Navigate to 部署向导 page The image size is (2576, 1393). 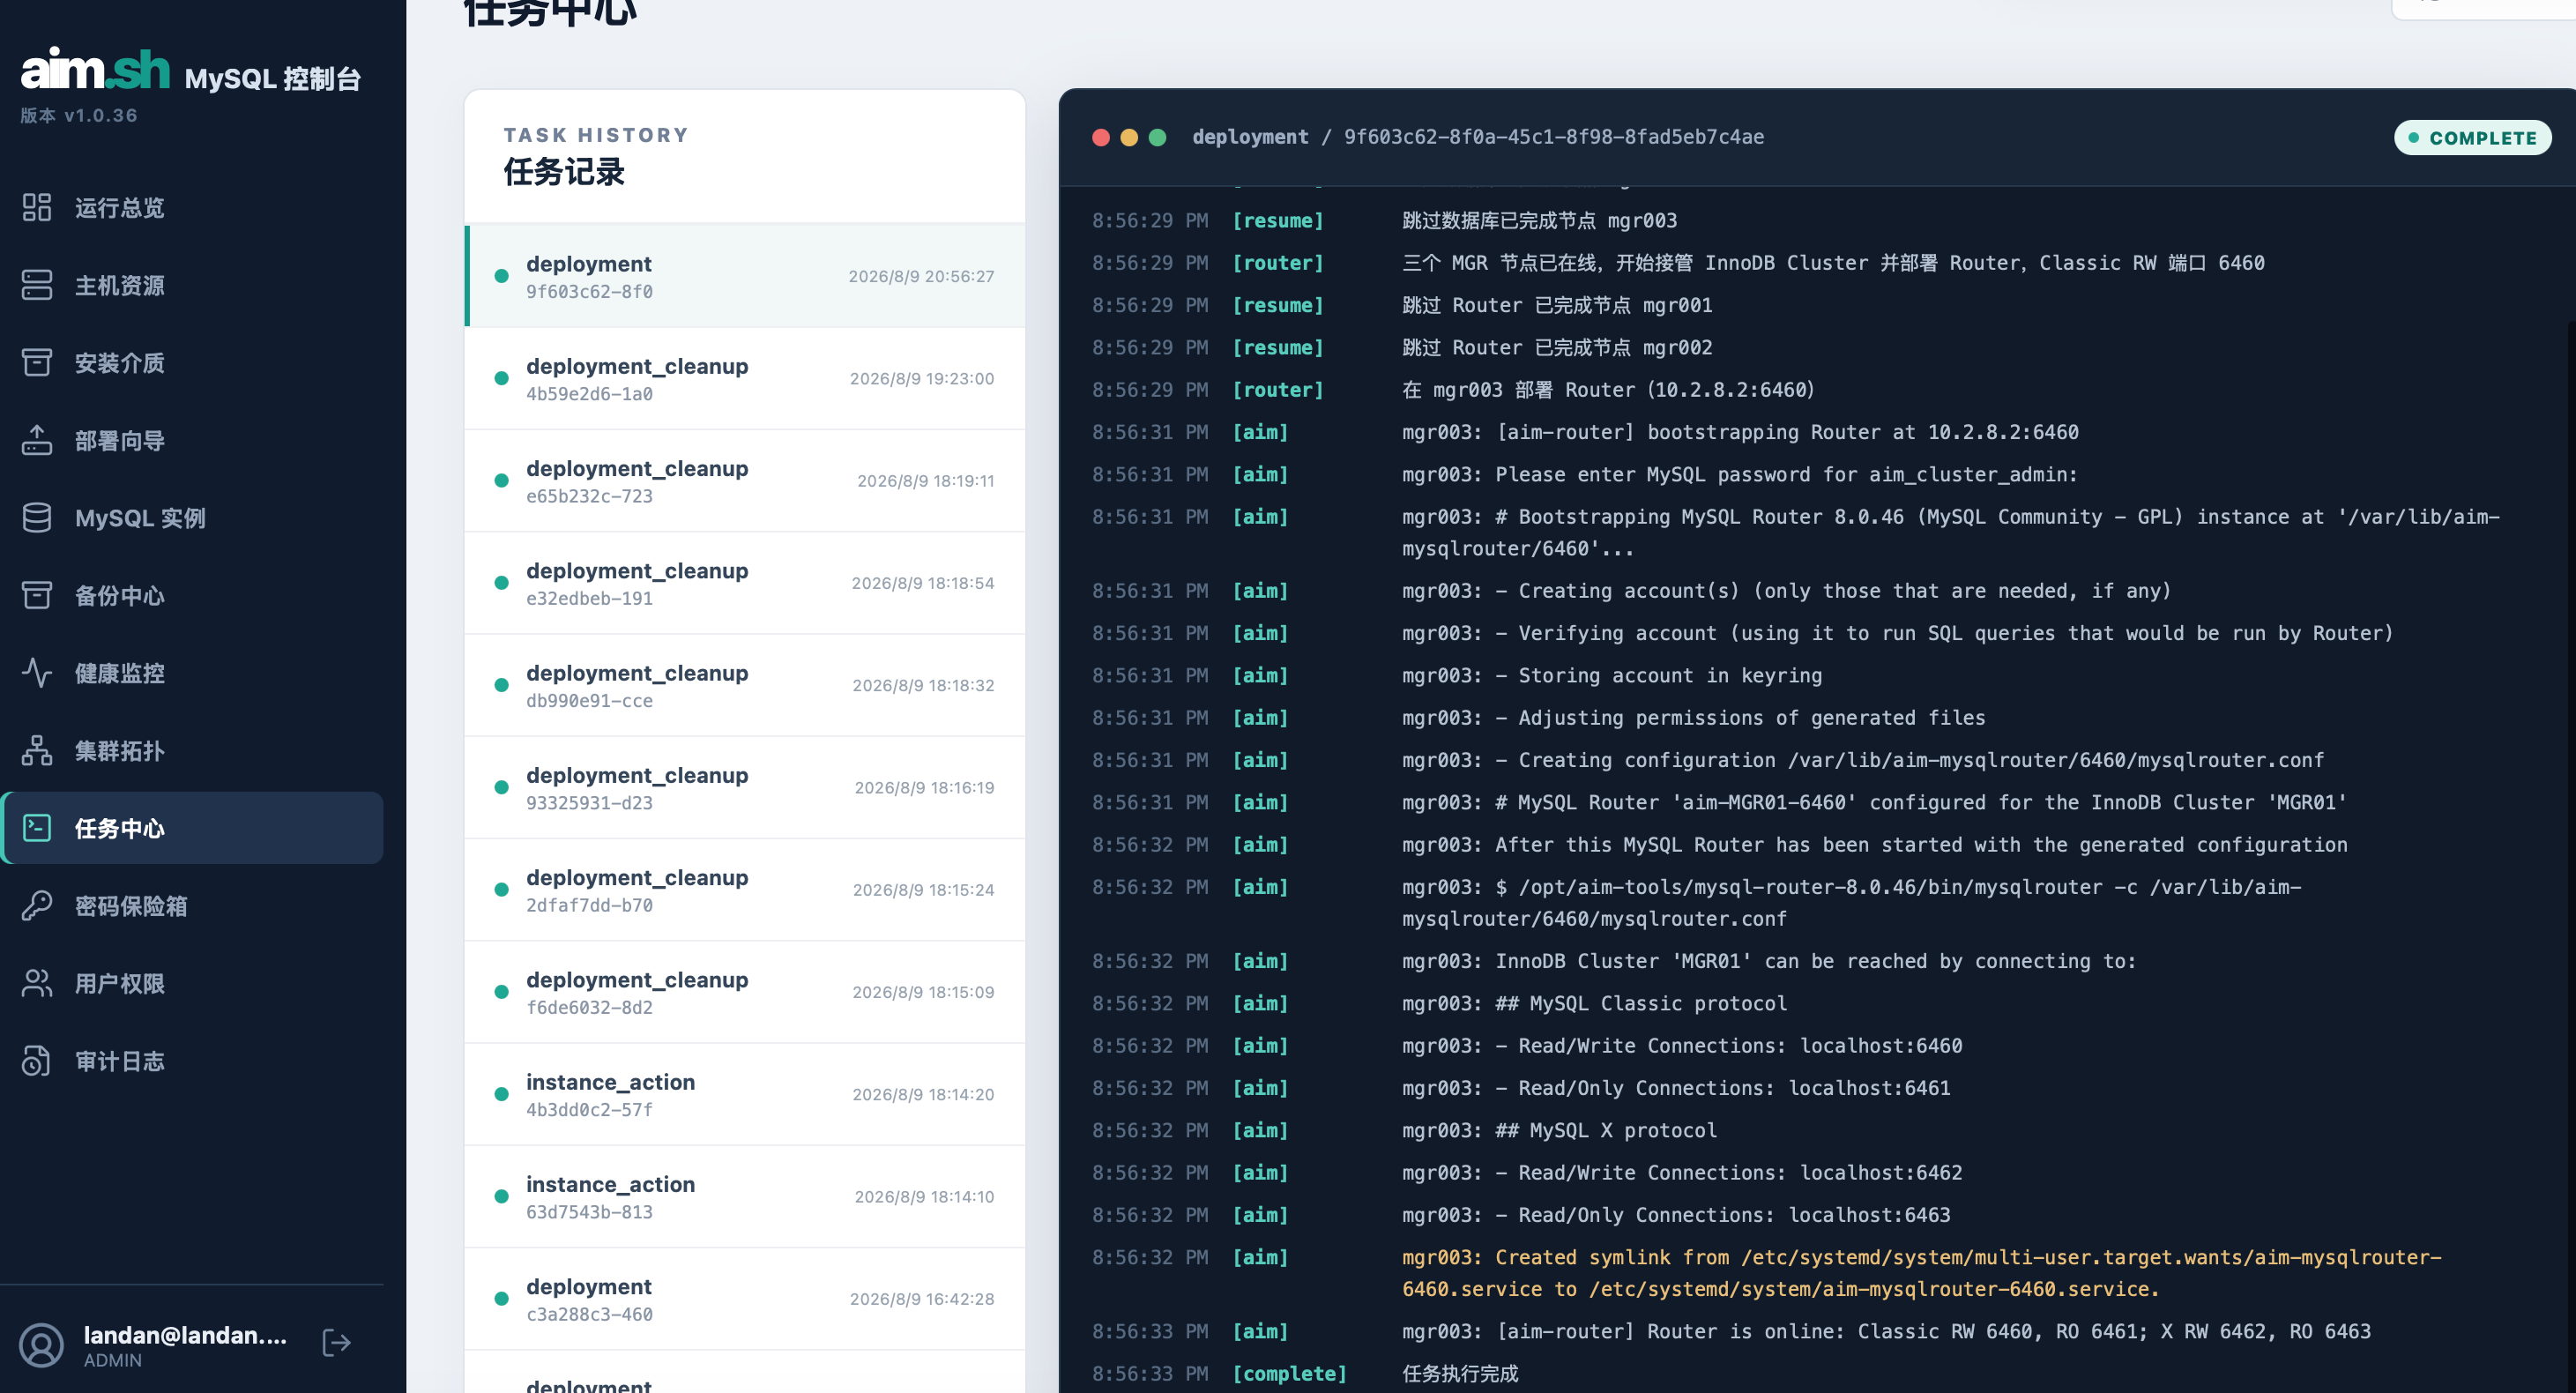(193, 440)
